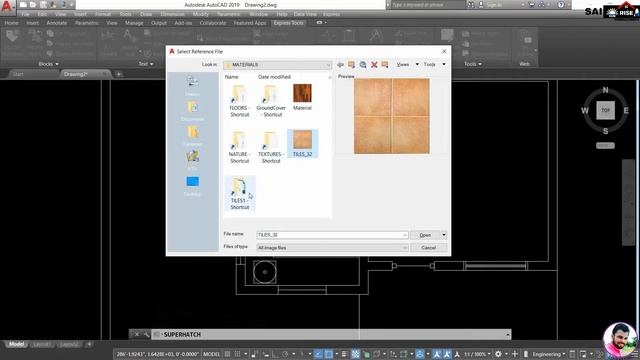640x360 pixels.
Task: Click the tile image in Preview pane
Action: (x=391, y=116)
